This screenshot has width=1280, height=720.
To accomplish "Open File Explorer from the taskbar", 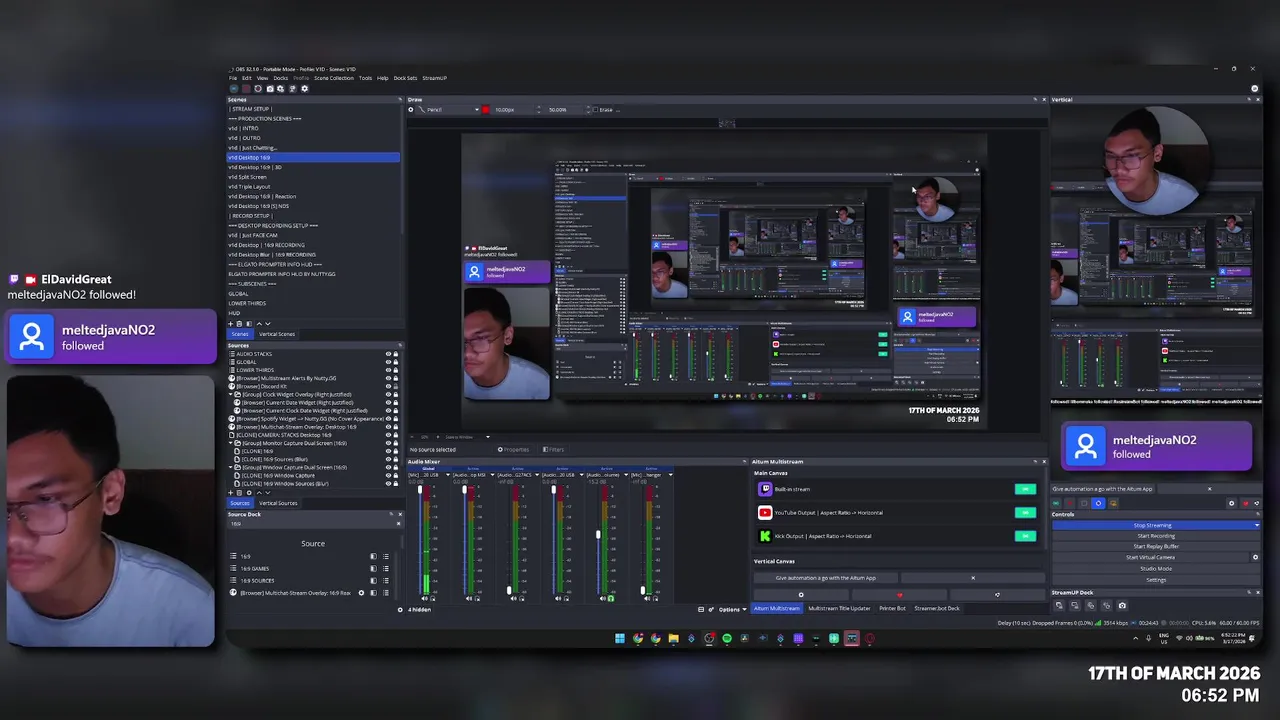I will [673, 638].
